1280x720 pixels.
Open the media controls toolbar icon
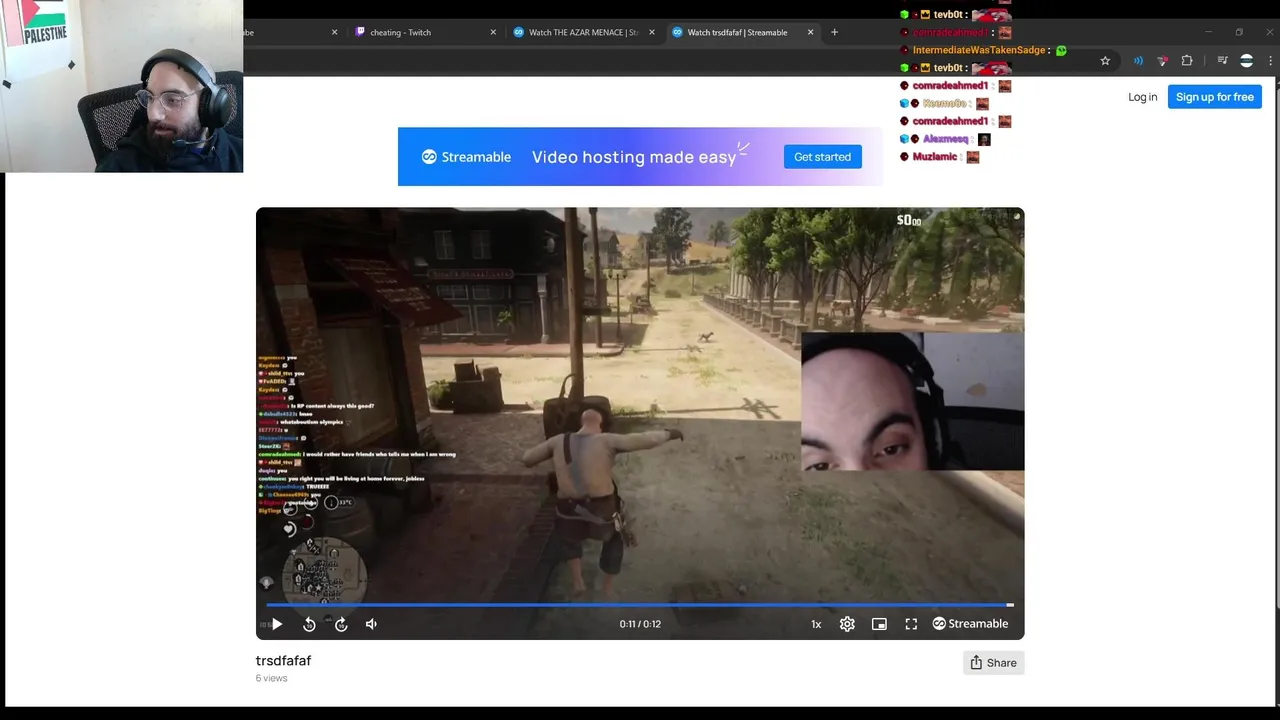click(1222, 61)
